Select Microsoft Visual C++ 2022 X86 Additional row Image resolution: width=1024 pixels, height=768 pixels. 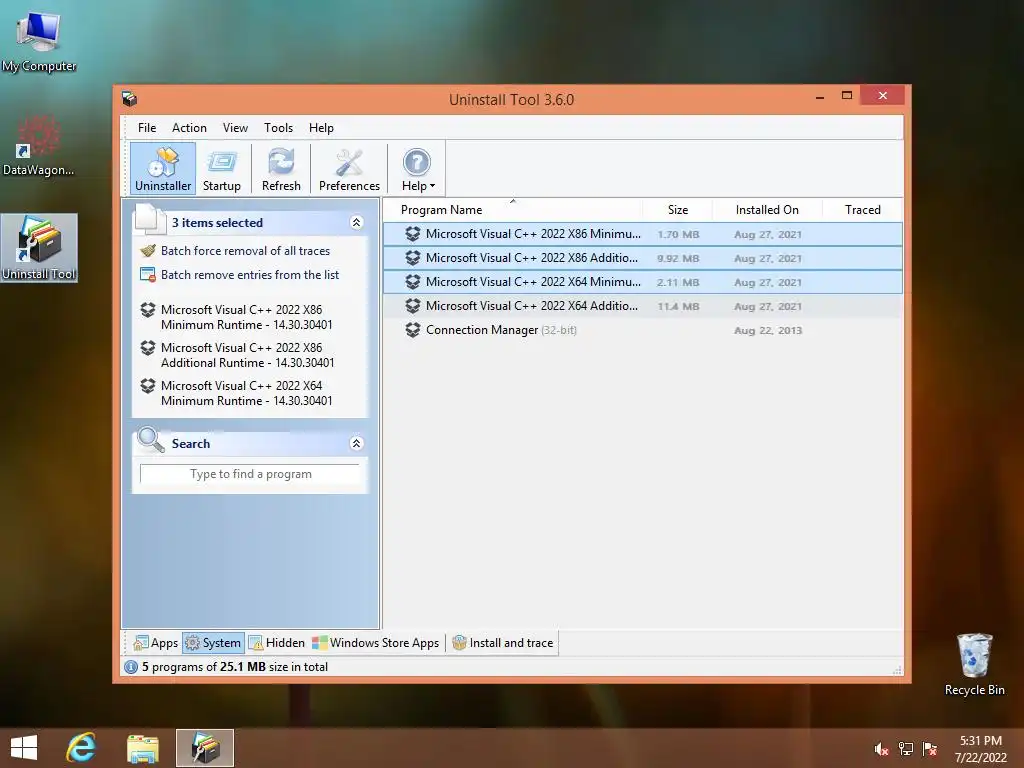pyautogui.click(x=643, y=258)
